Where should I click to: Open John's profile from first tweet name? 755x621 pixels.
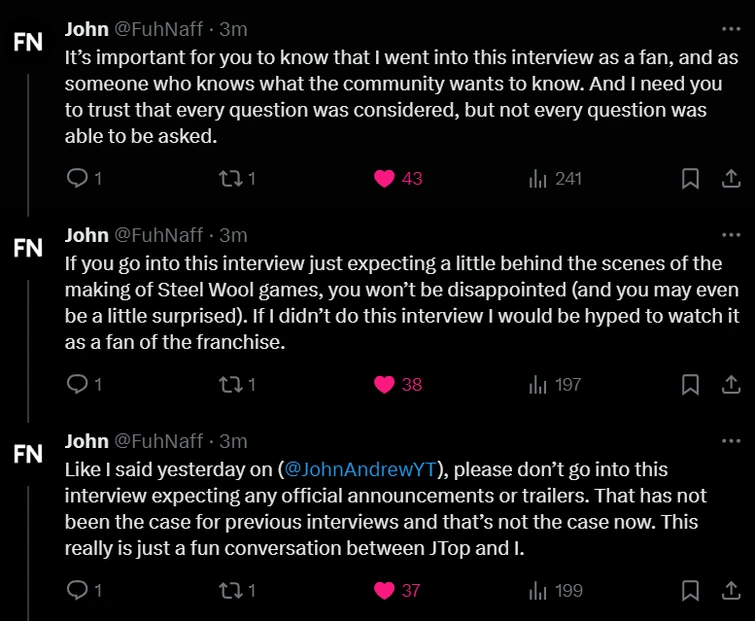pos(86,29)
